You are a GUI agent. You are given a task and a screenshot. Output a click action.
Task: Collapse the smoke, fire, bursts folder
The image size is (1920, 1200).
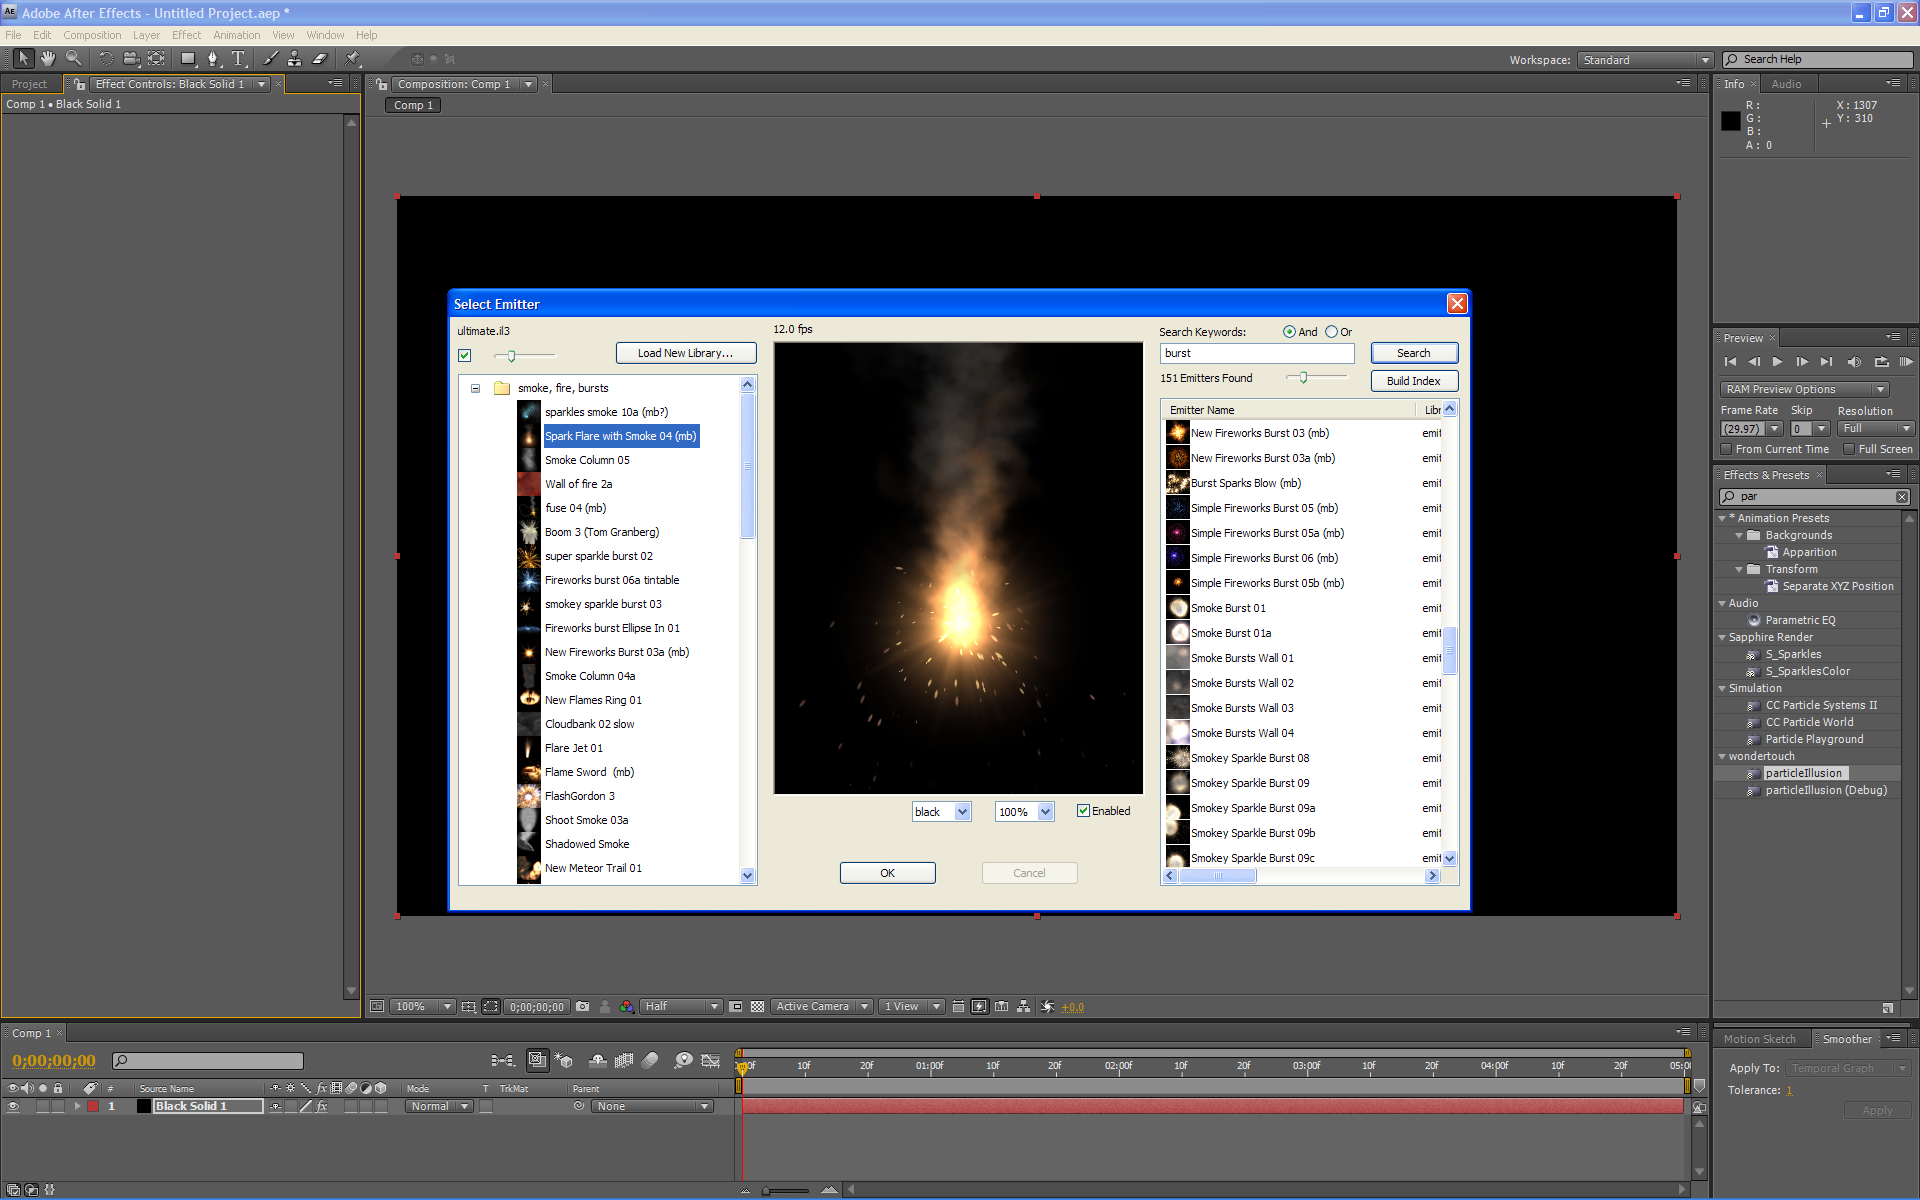coord(475,388)
